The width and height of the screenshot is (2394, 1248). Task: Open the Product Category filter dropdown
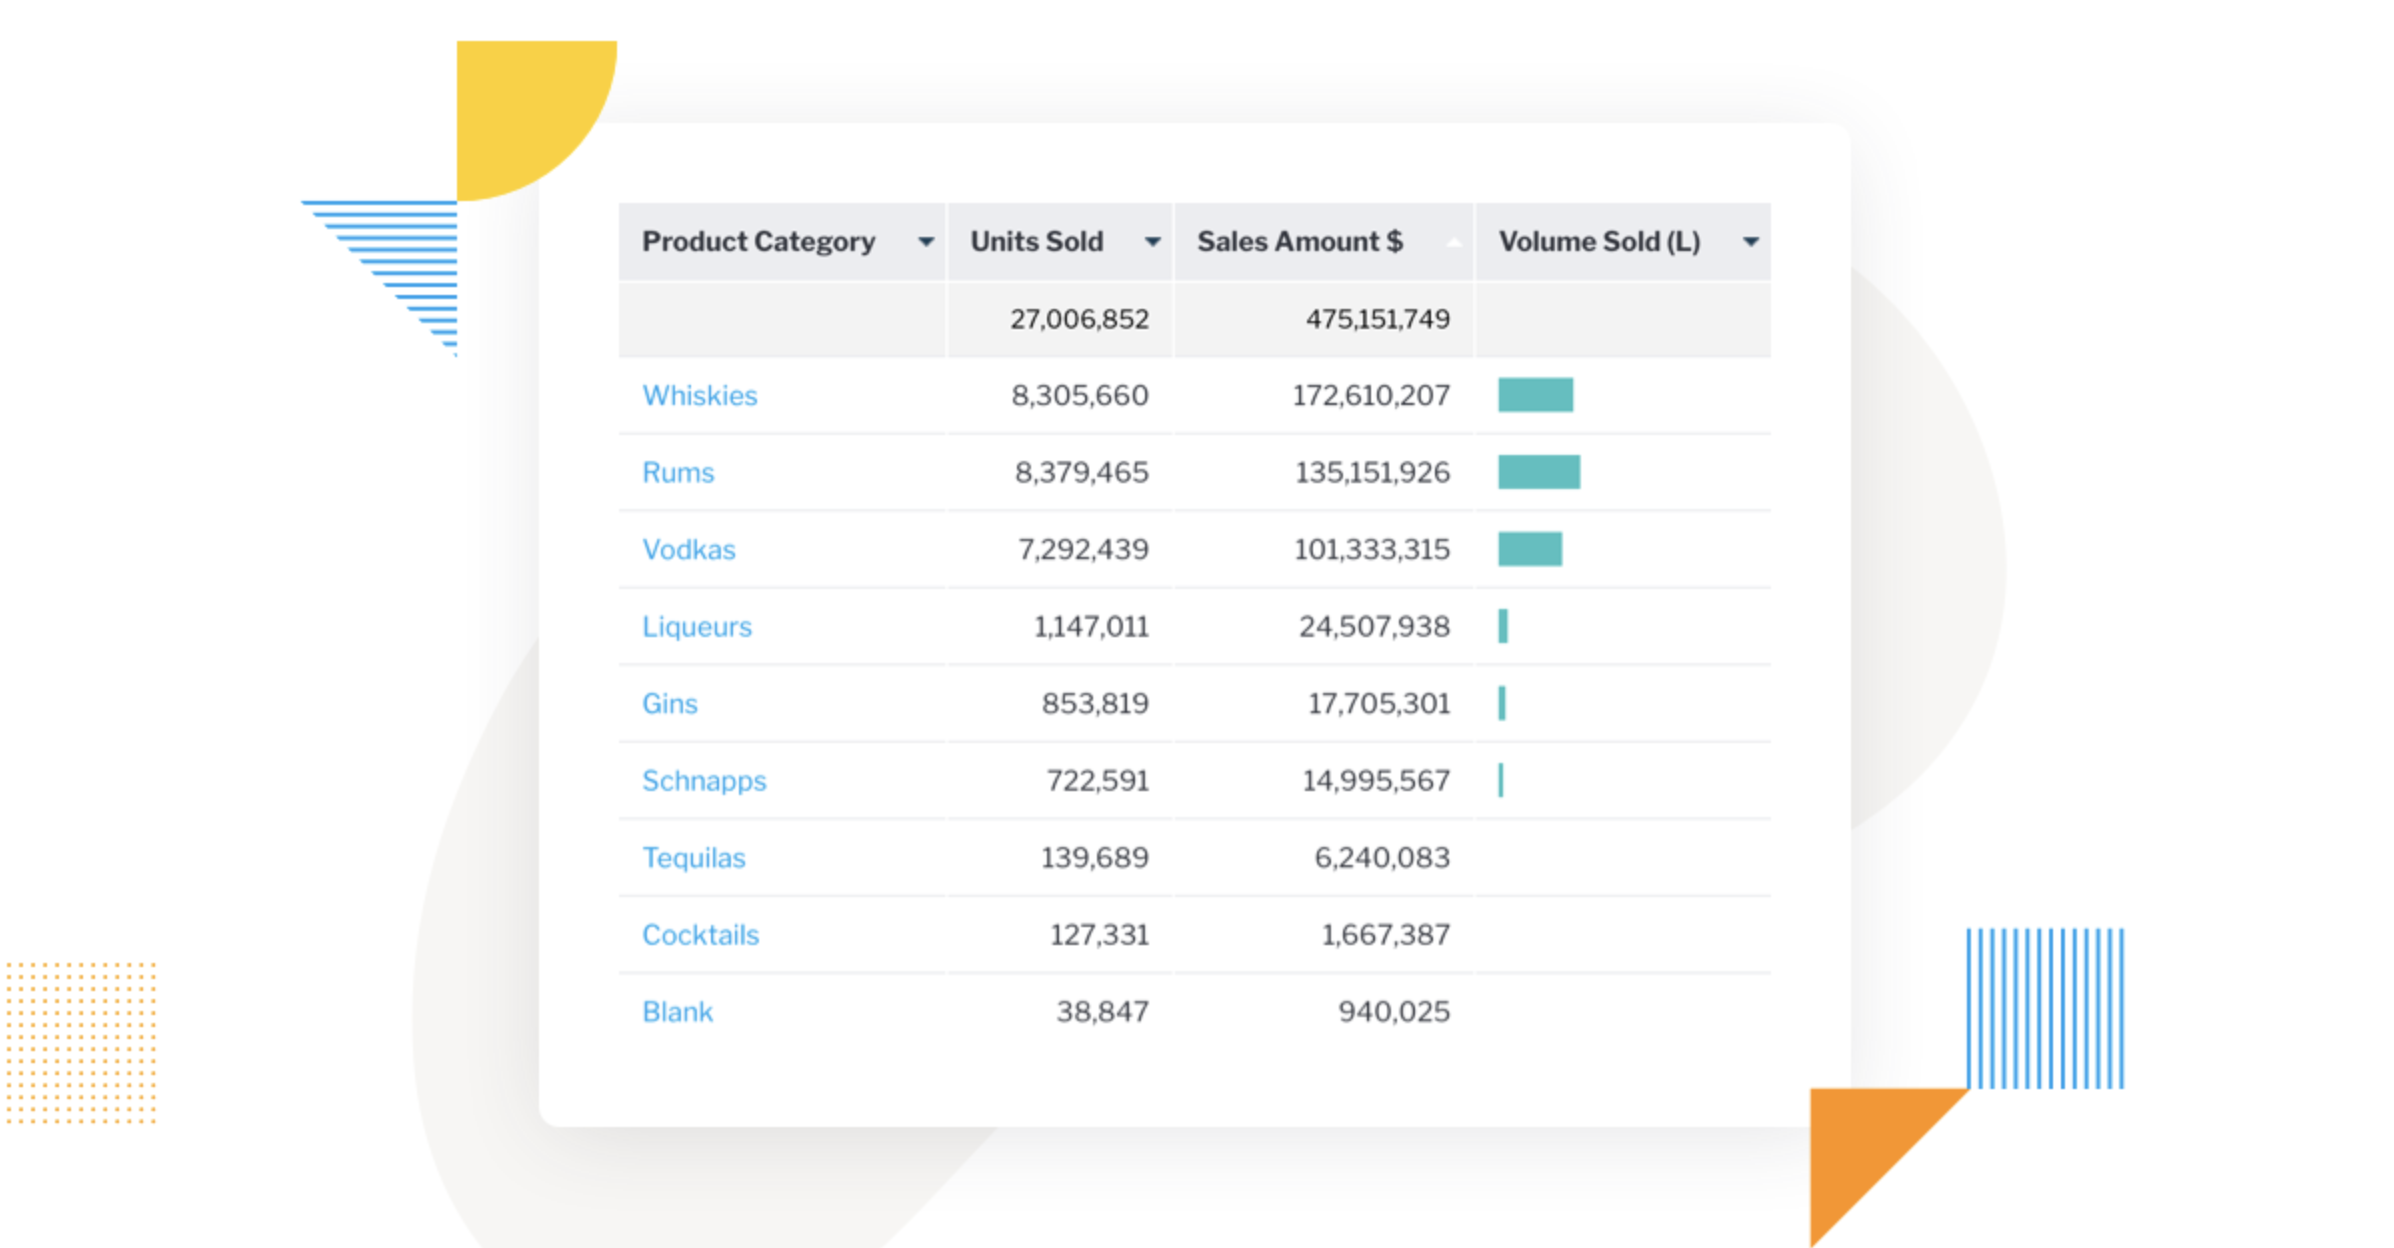(926, 241)
